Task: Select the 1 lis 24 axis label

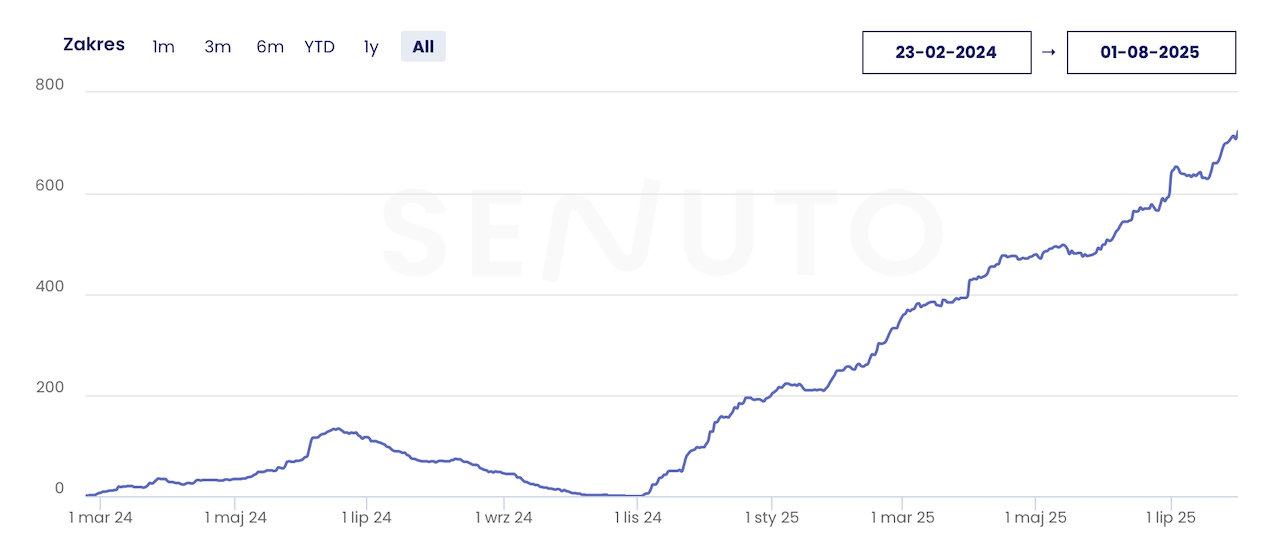Action: coord(637,518)
